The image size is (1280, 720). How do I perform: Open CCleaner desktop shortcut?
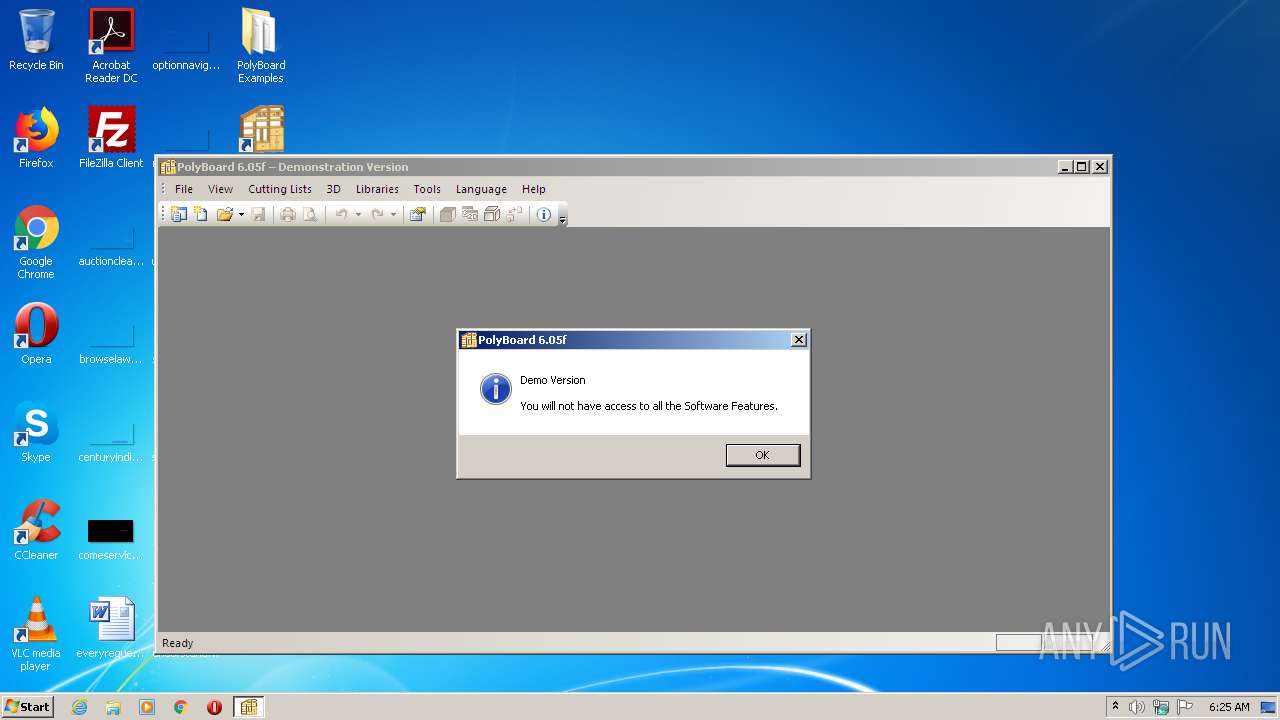click(36, 530)
